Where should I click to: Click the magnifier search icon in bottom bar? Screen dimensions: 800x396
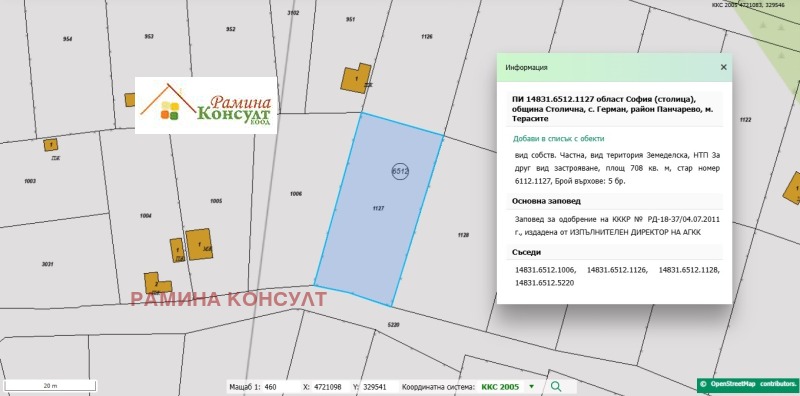point(556,386)
